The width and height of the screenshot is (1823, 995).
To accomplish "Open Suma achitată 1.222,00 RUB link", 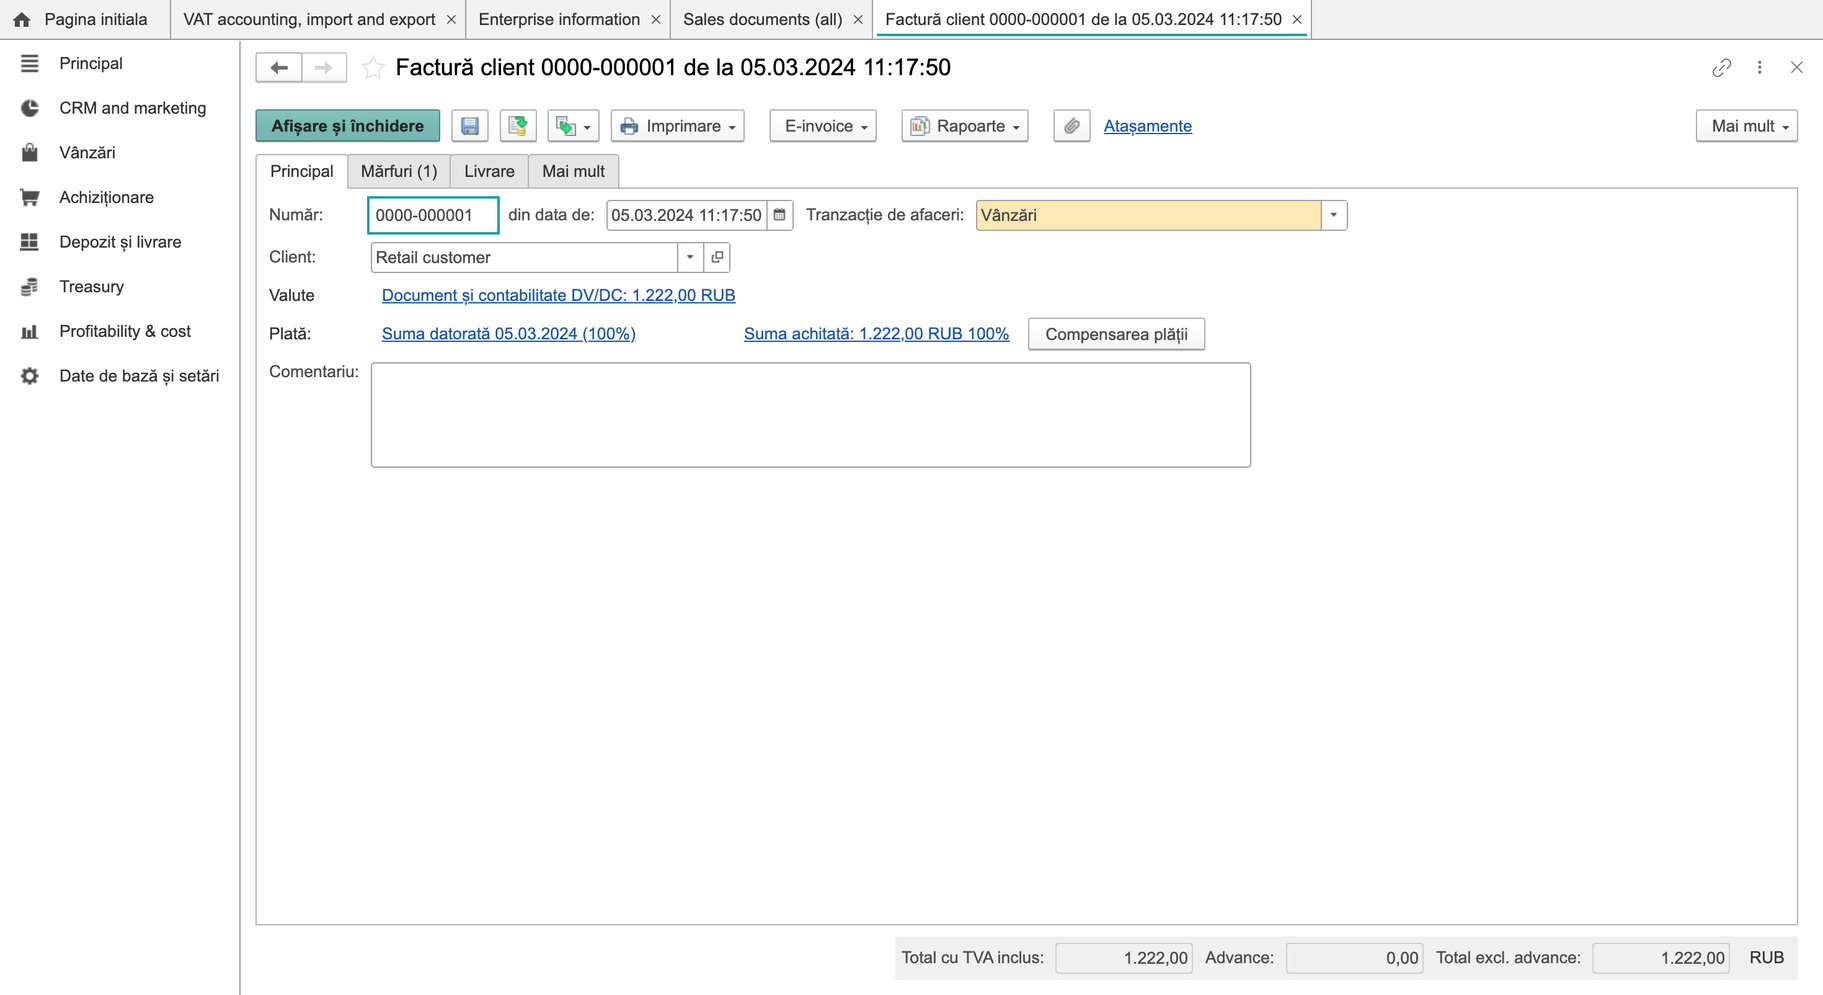I will tap(876, 334).
